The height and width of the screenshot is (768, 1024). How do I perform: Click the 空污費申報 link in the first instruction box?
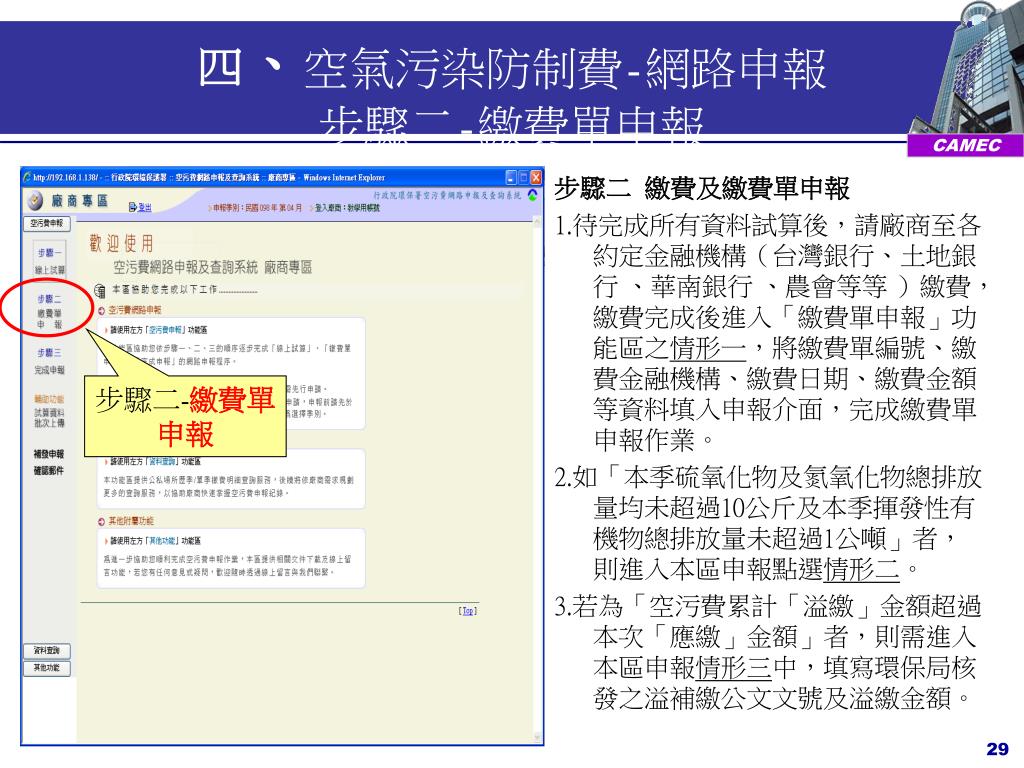166,330
